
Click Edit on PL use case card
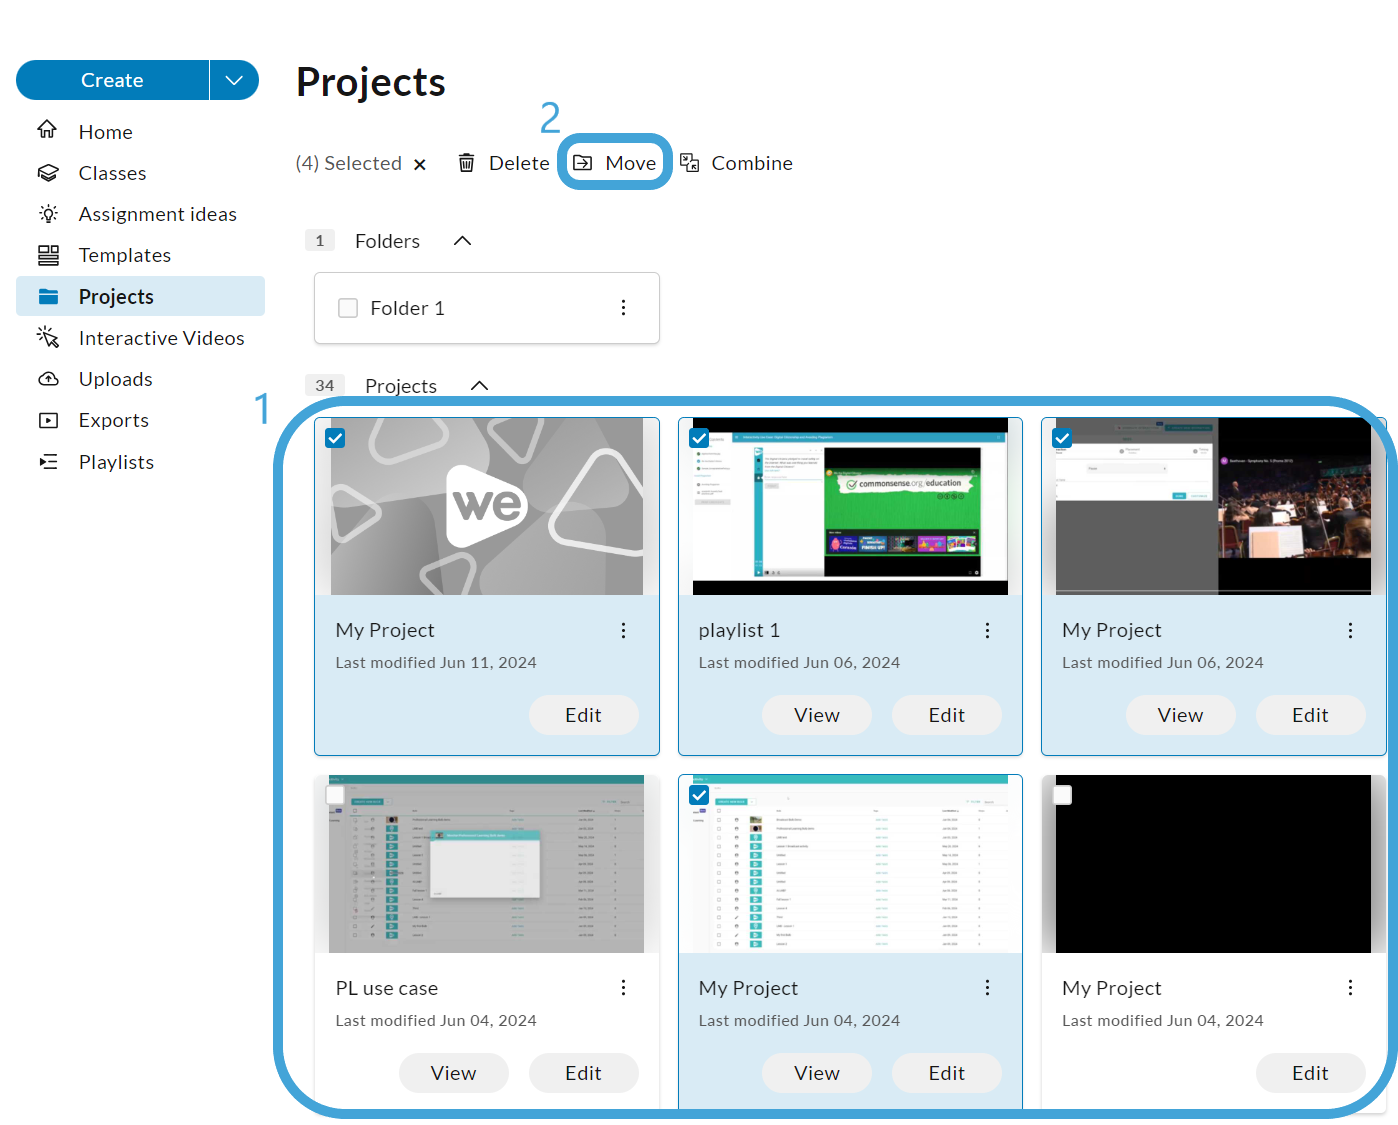pyautogui.click(x=583, y=1073)
